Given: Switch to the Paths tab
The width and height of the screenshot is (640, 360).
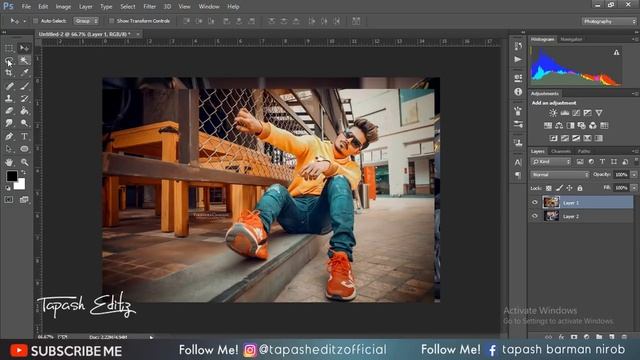Looking at the screenshot, I should pyautogui.click(x=584, y=151).
